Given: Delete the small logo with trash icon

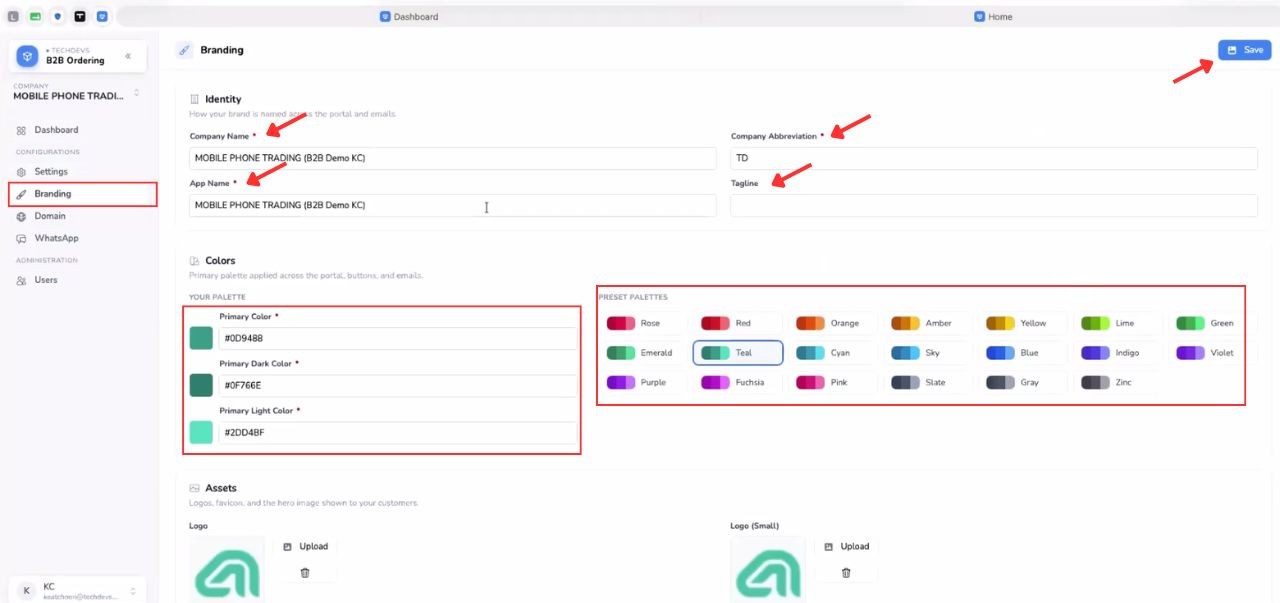Looking at the screenshot, I should point(846,573).
